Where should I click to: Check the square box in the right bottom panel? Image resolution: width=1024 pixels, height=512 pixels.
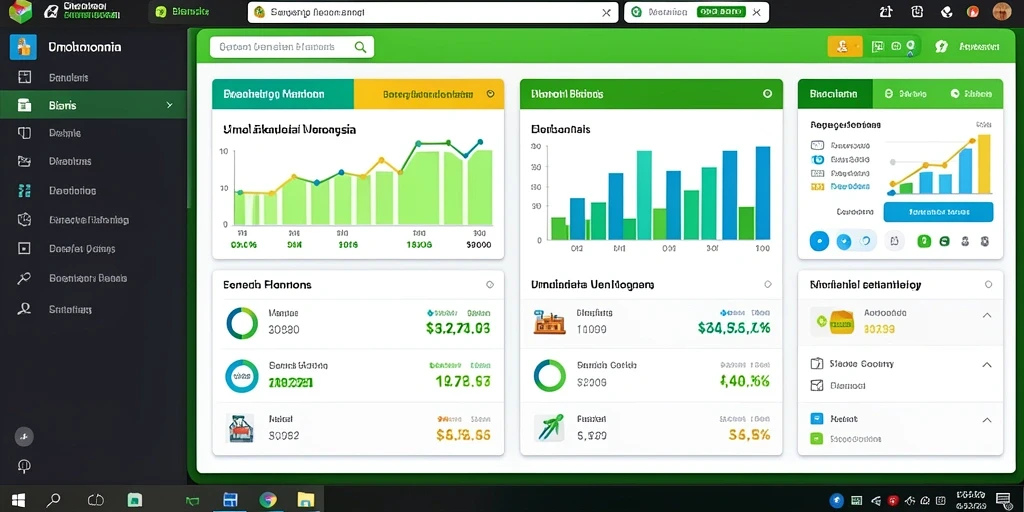pos(816,385)
